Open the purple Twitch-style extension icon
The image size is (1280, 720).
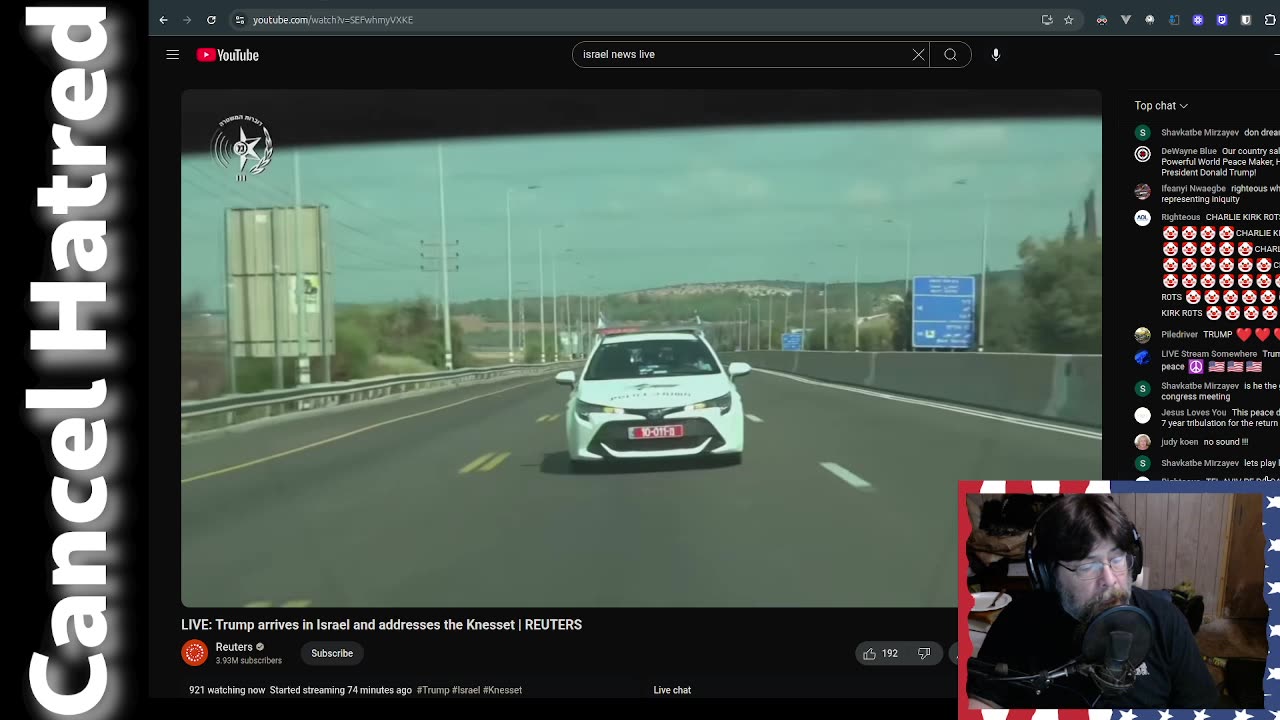click(x=1222, y=20)
